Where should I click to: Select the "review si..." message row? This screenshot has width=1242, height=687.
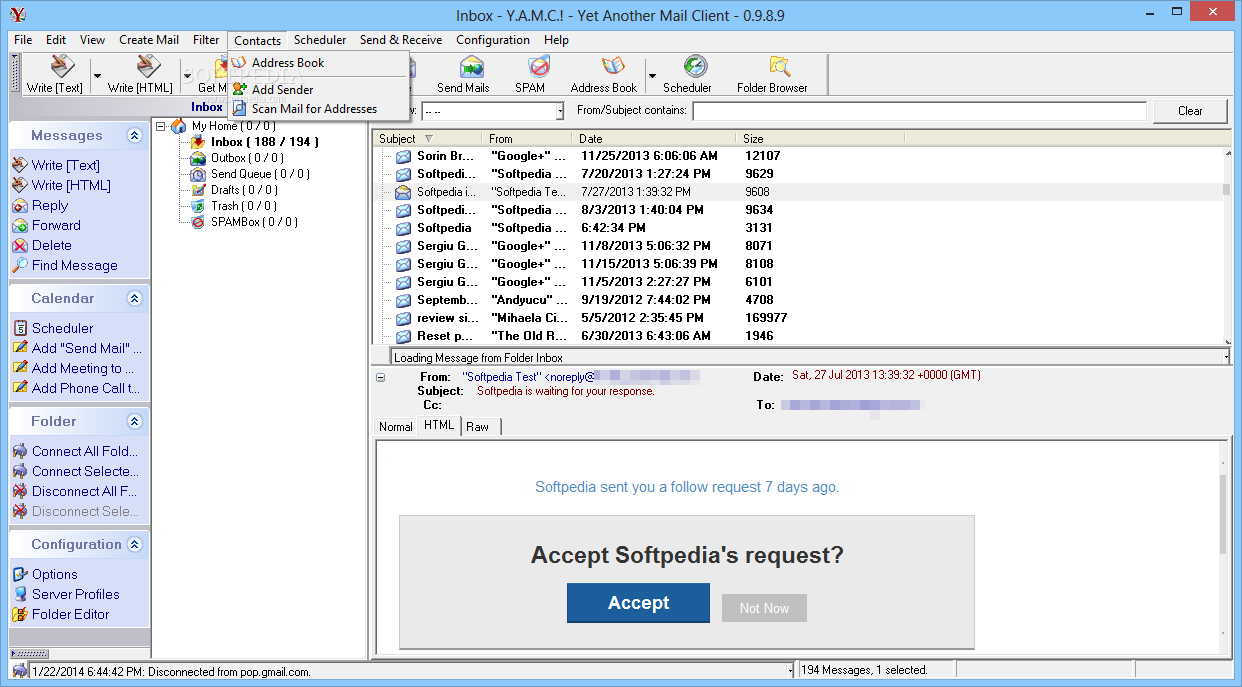pyautogui.click(x=798, y=318)
